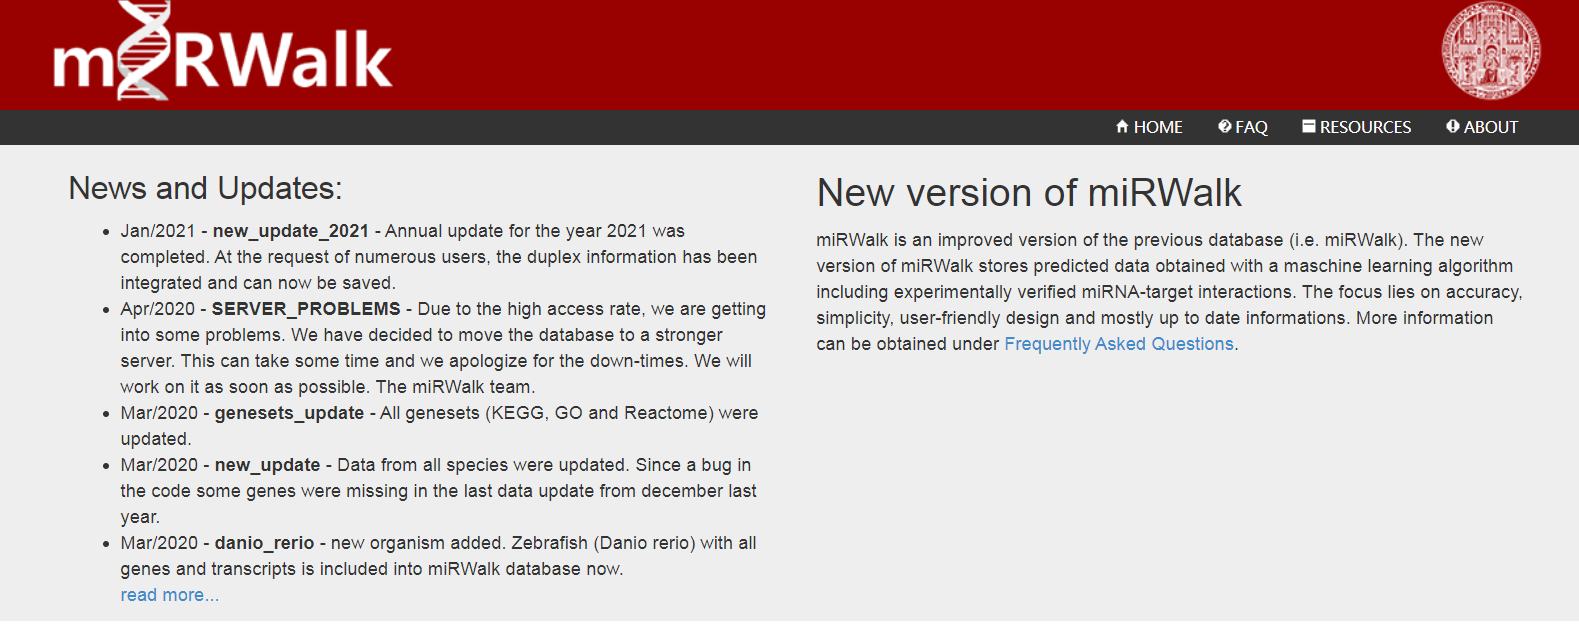Open the FAQ menu item

click(x=1251, y=127)
